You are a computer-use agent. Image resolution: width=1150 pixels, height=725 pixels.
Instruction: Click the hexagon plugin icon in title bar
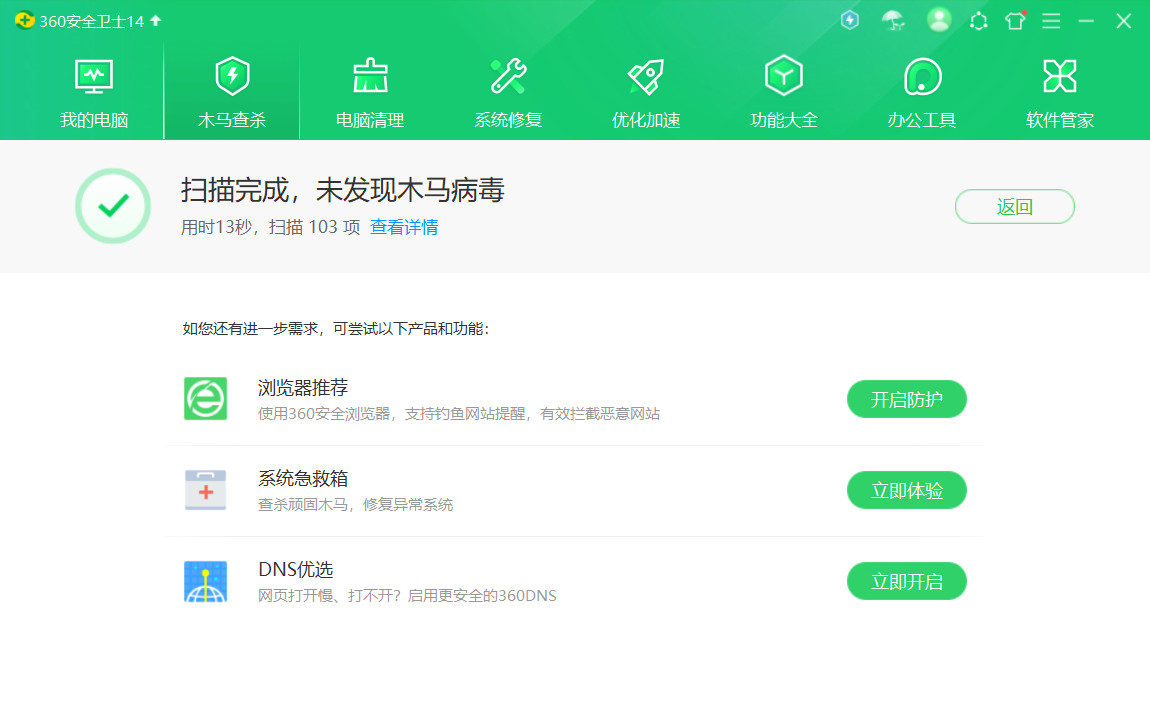pyautogui.click(x=978, y=21)
